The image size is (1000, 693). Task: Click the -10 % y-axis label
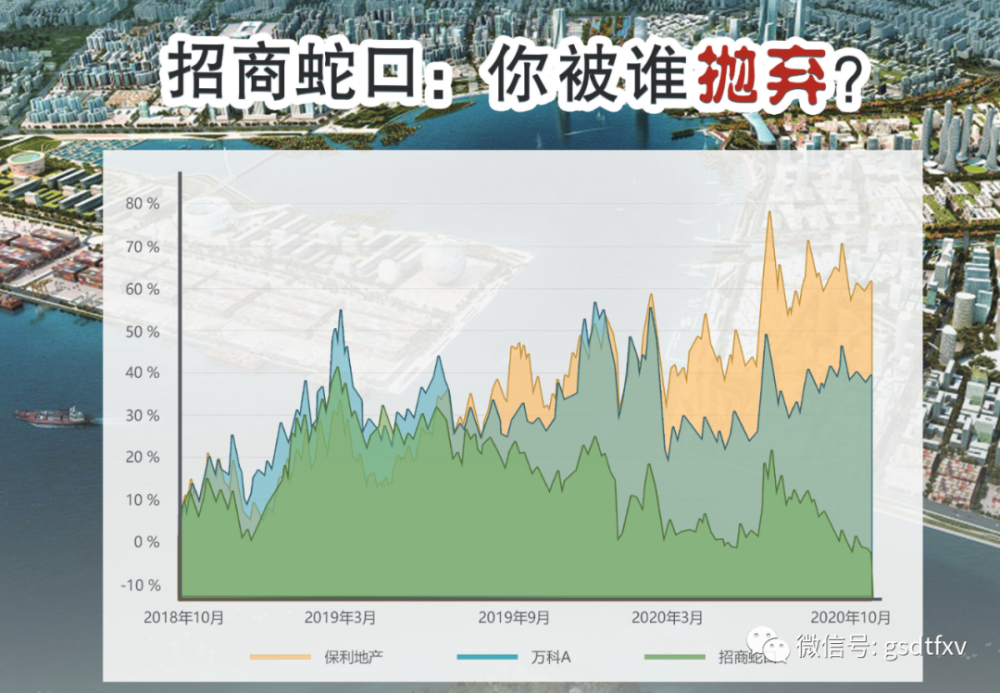tap(141, 585)
